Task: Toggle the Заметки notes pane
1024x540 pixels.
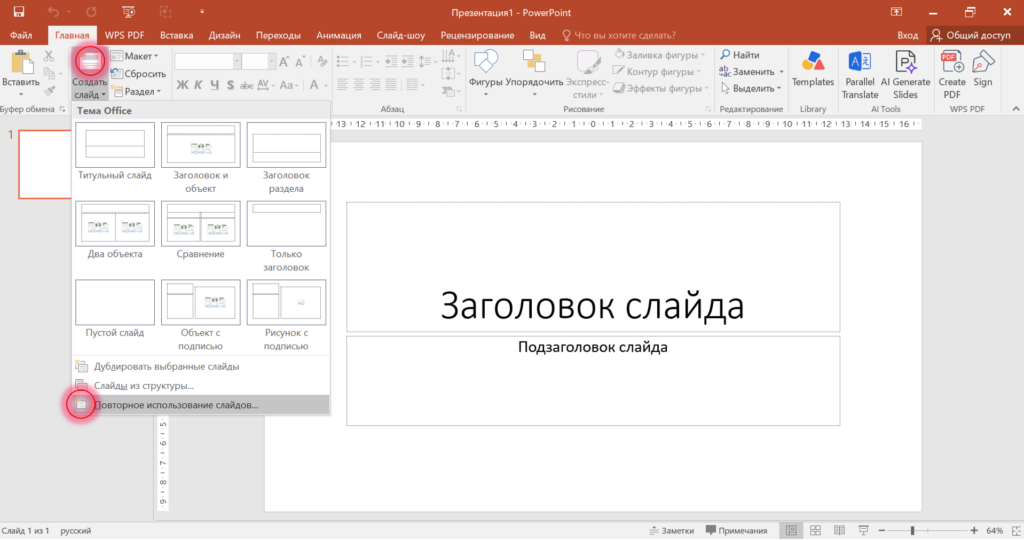Action: pyautogui.click(x=671, y=530)
